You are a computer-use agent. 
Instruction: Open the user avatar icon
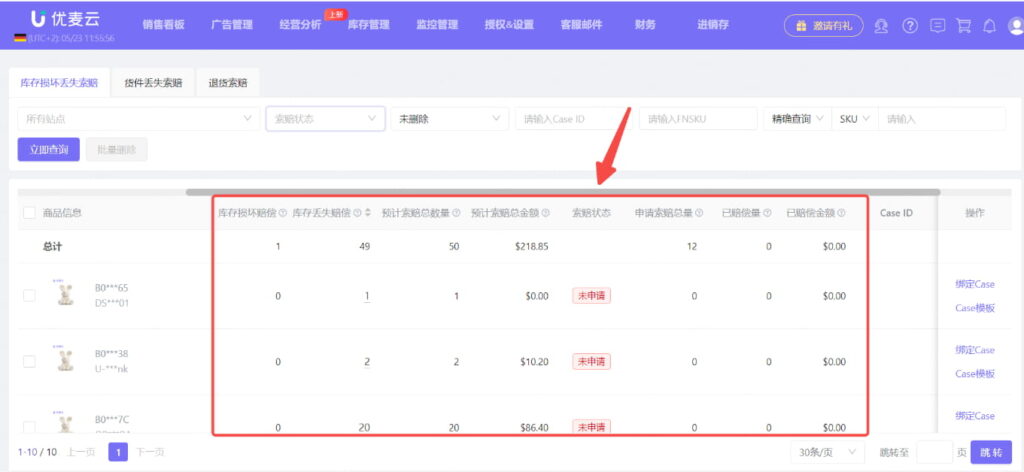(x=1016, y=25)
